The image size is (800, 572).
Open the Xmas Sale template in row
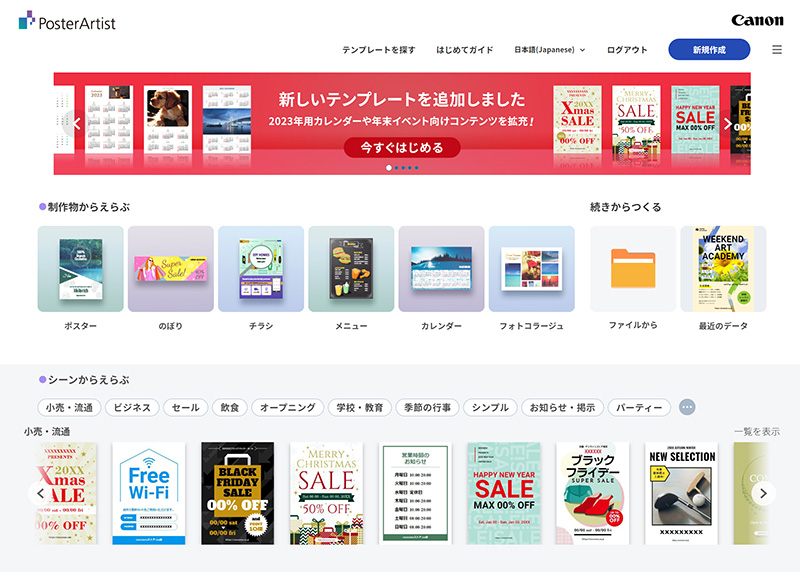coord(66,493)
